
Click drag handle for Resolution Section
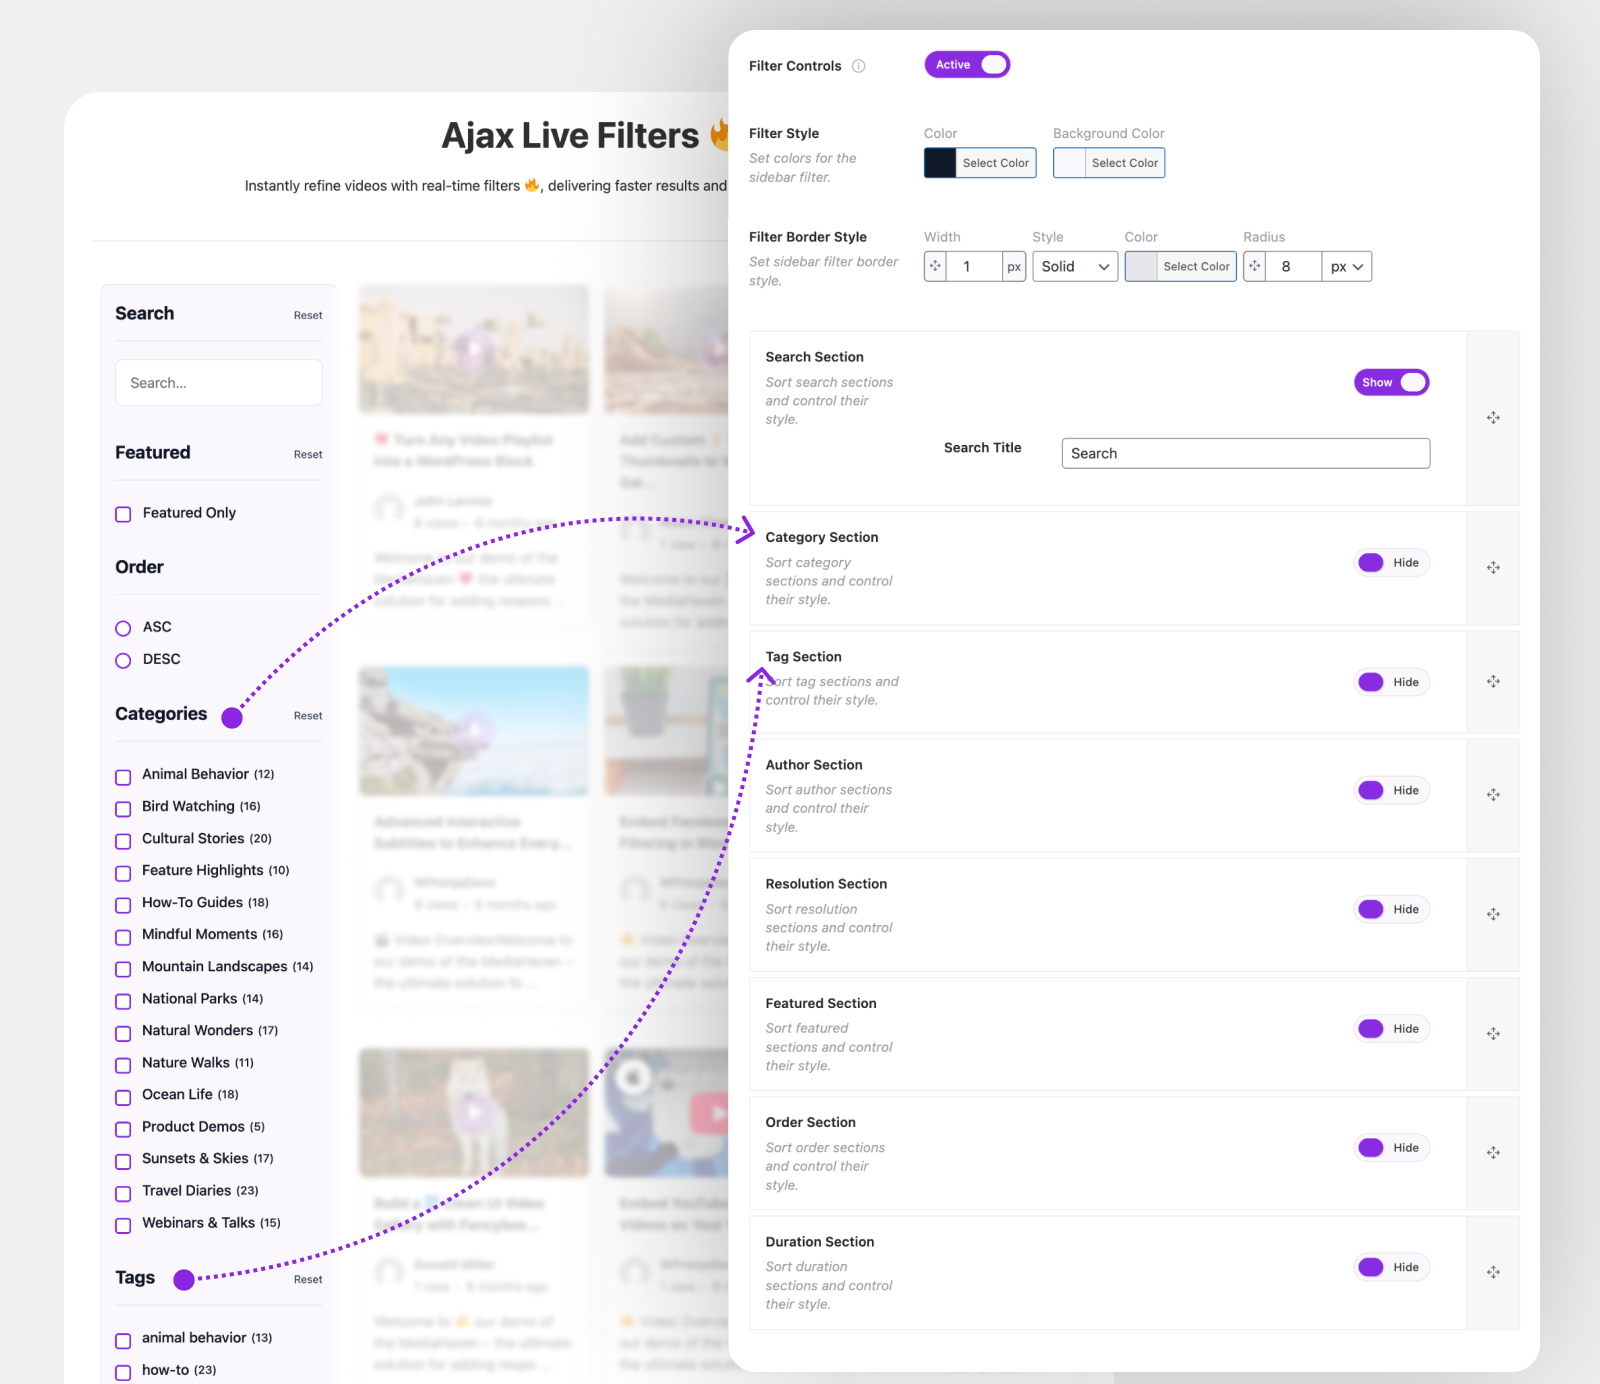pyautogui.click(x=1493, y=914)
